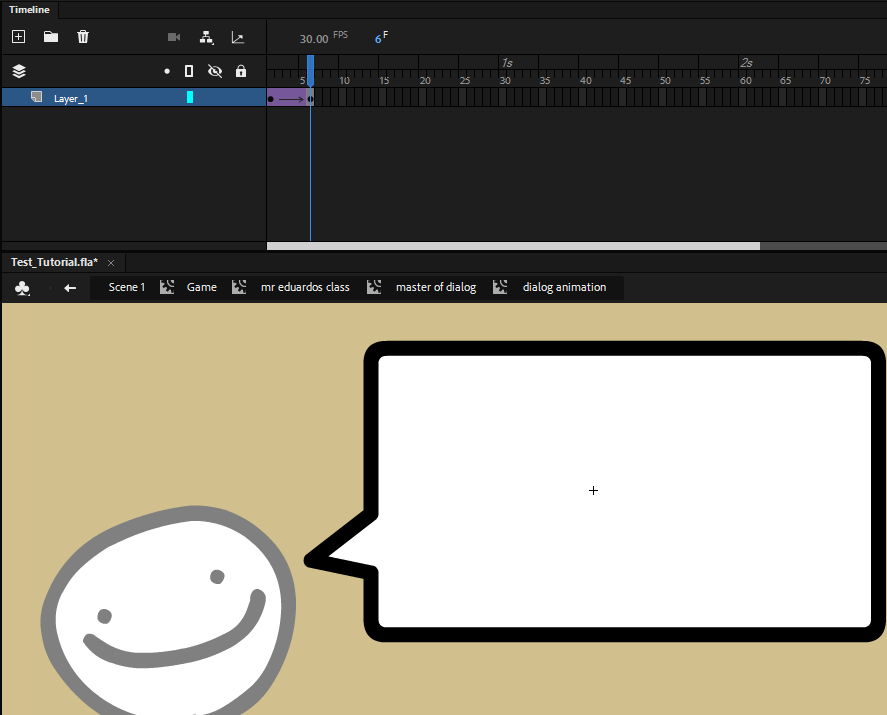Click the edit symbols clover icon

pyautogui.click(x=22, y=288)
